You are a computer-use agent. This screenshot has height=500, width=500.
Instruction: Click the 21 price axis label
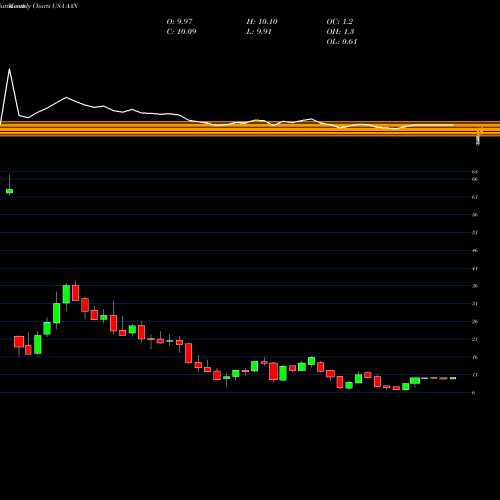point(475,339)
